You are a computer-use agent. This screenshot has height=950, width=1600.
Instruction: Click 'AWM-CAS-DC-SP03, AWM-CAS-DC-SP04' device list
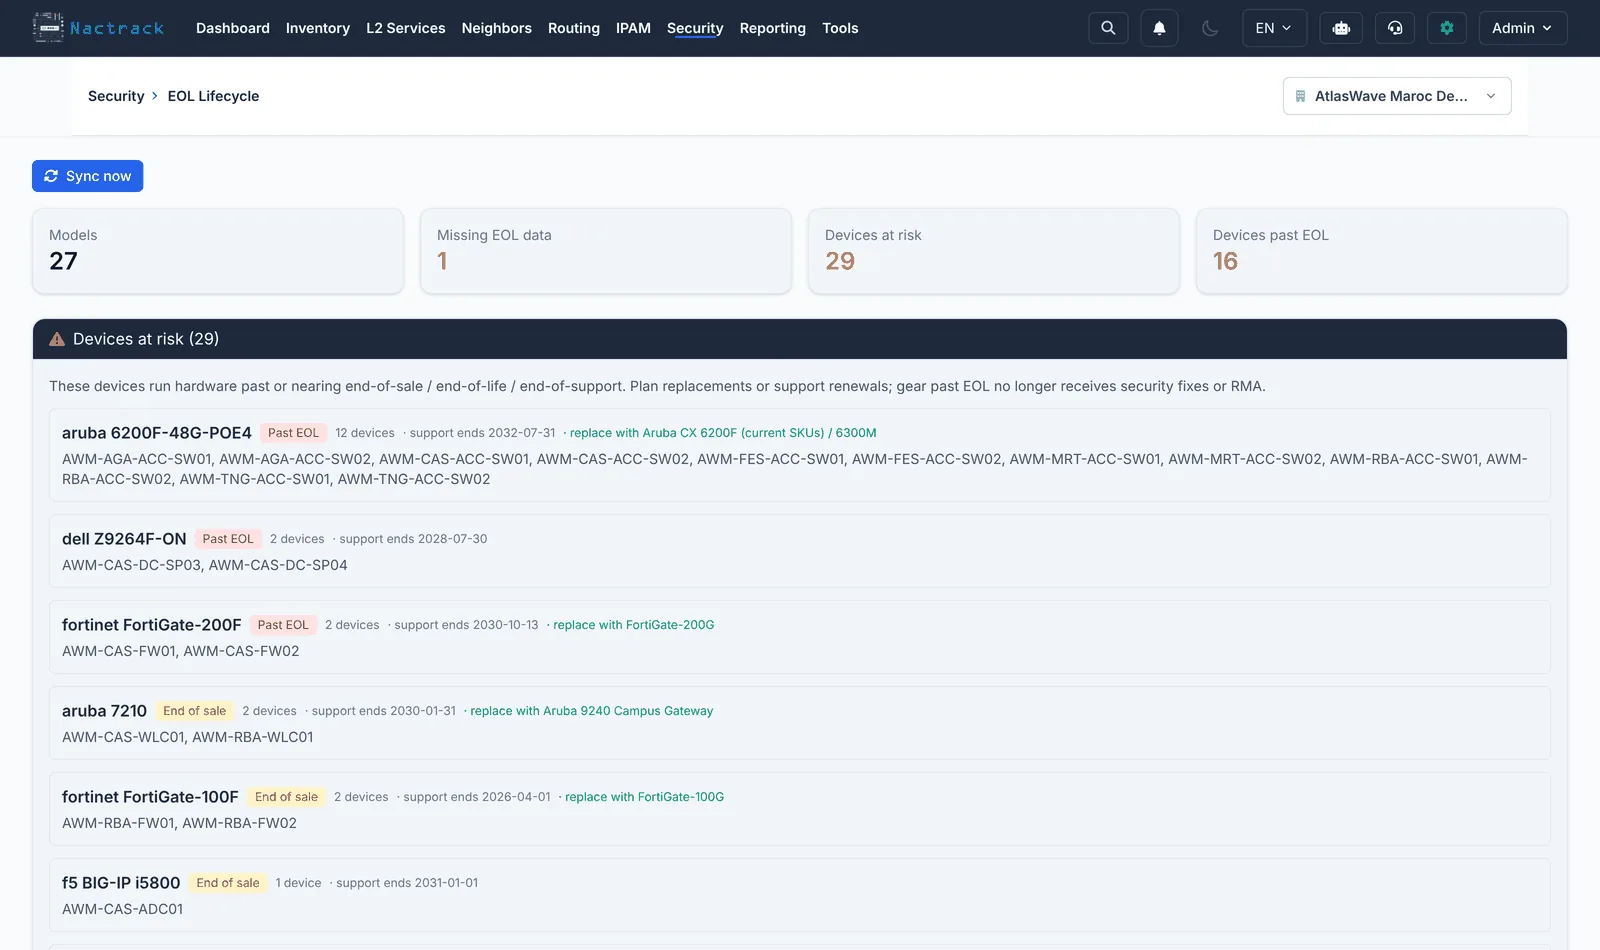point(205,565)
